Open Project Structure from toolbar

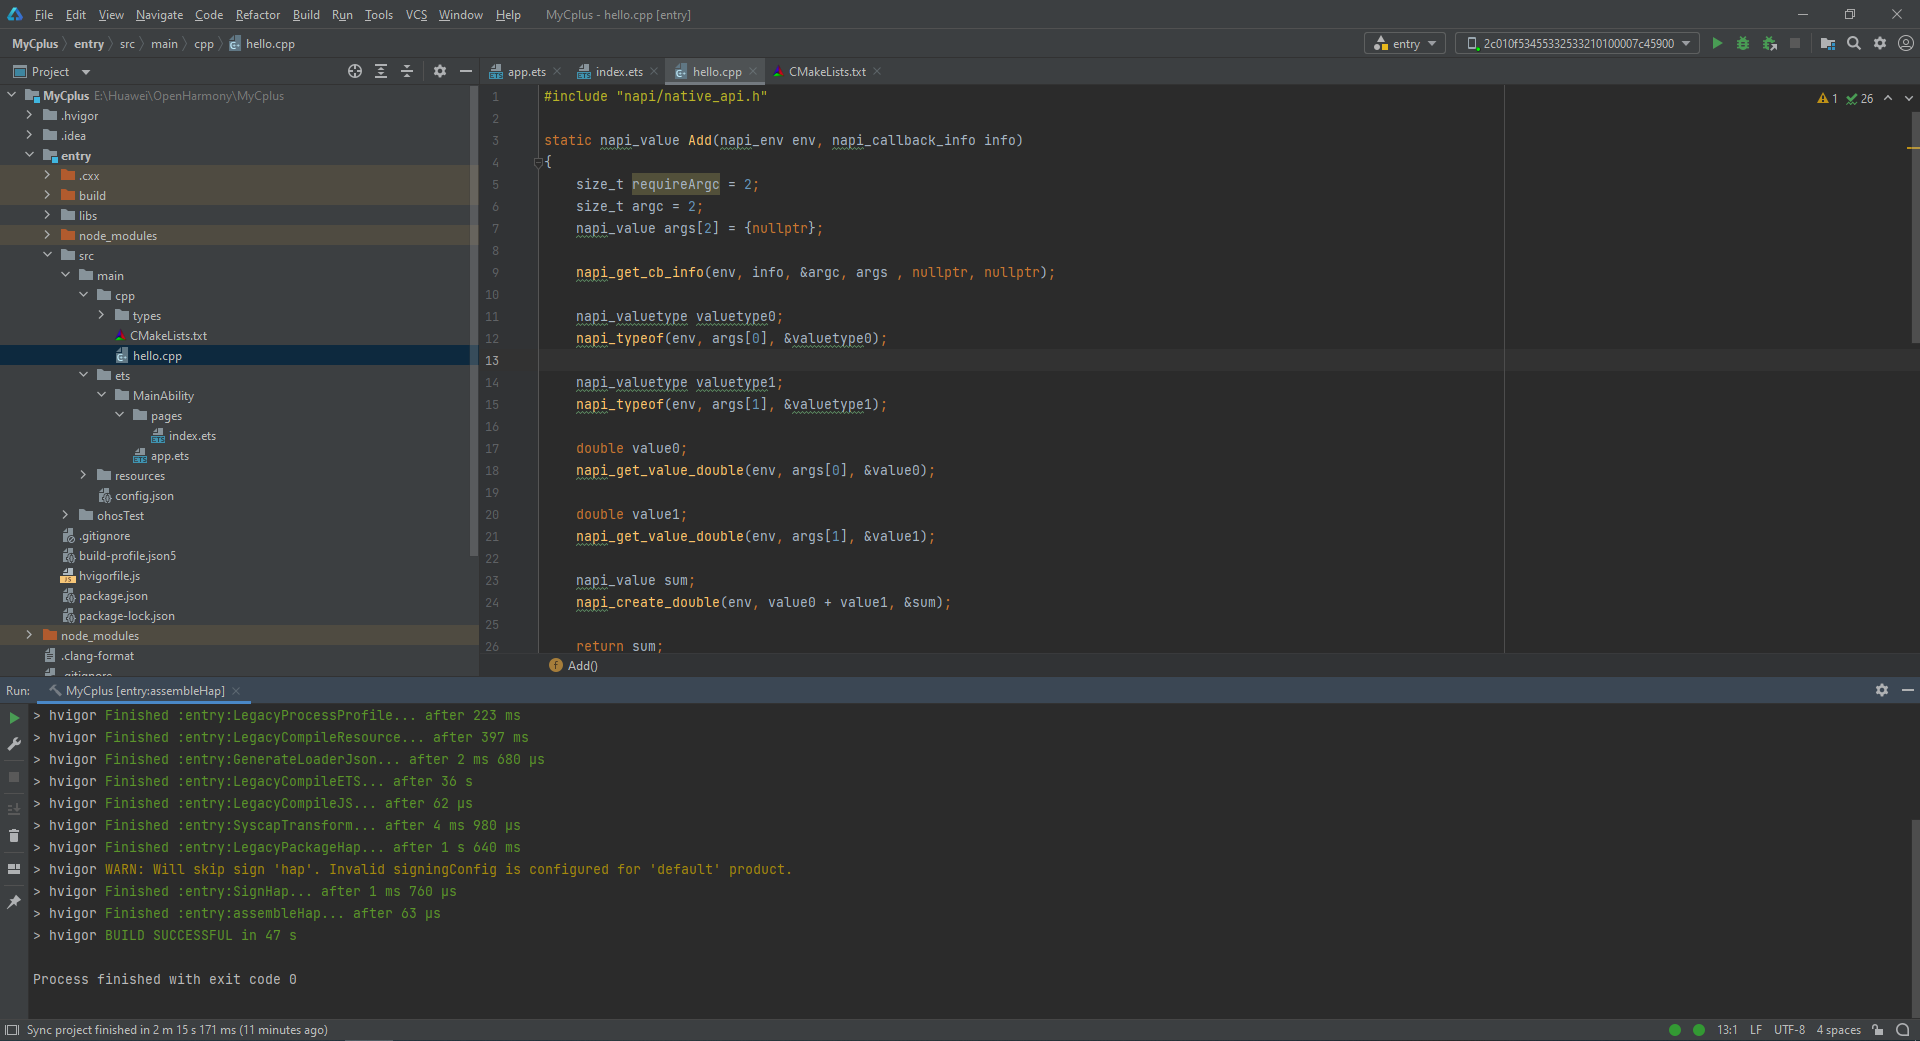pyautogui.click(x=1828, y=43)
